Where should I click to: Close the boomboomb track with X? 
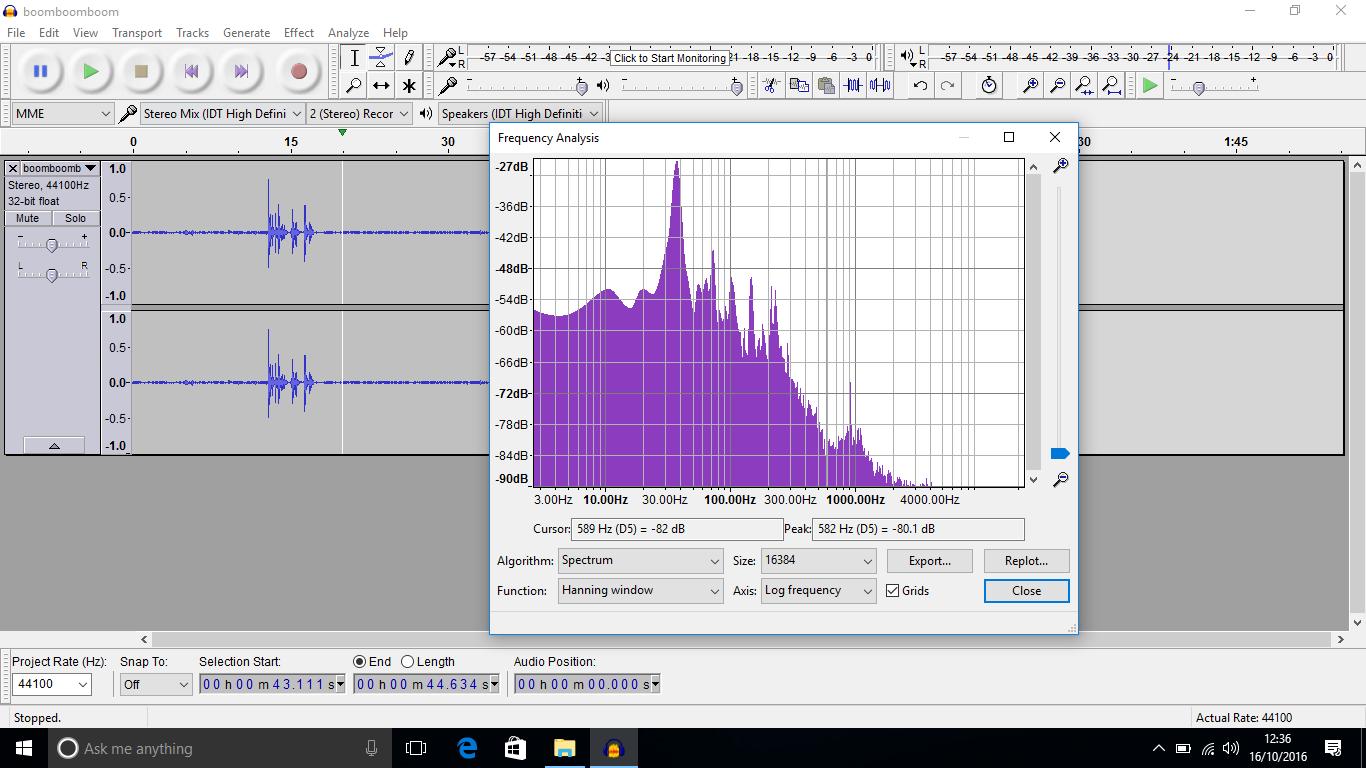[14, 168]
